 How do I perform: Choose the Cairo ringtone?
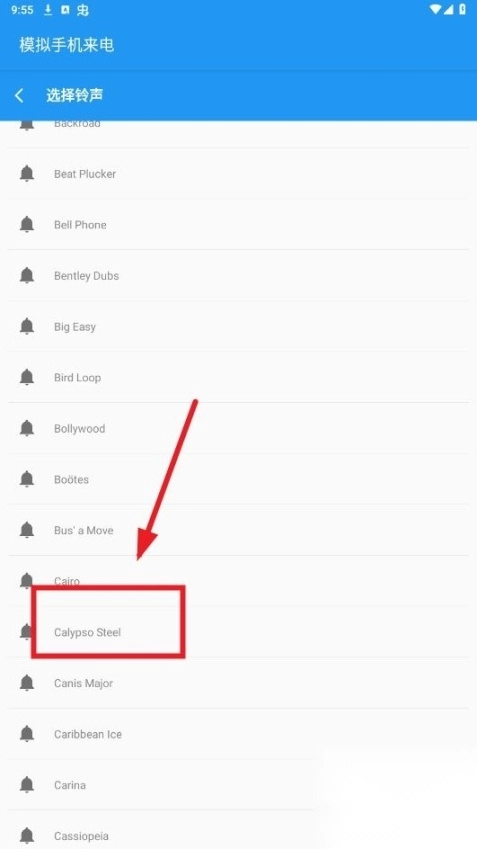pyautogui.click(x=238, y=581)
